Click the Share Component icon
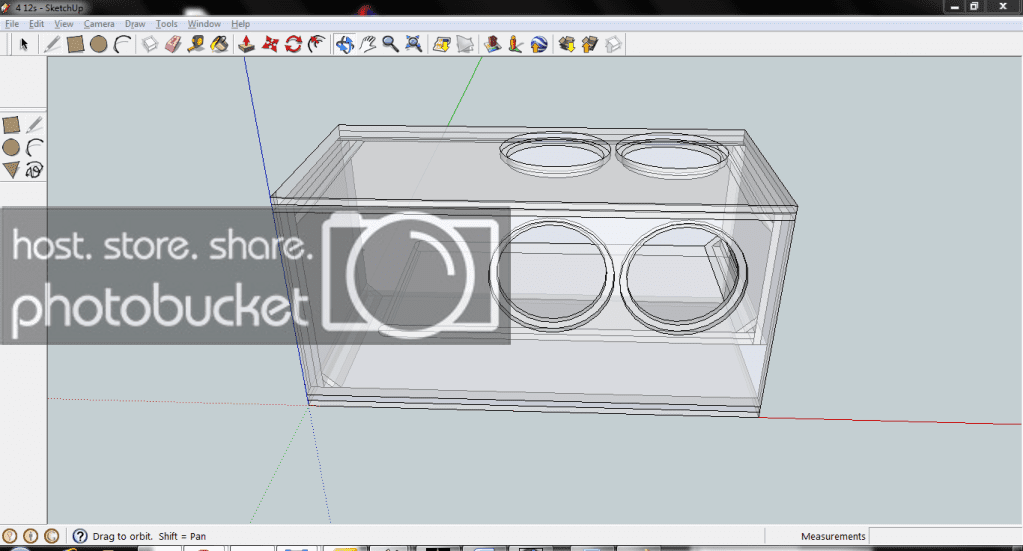This screenshot has width=1023, height=551. click(613, 44)
